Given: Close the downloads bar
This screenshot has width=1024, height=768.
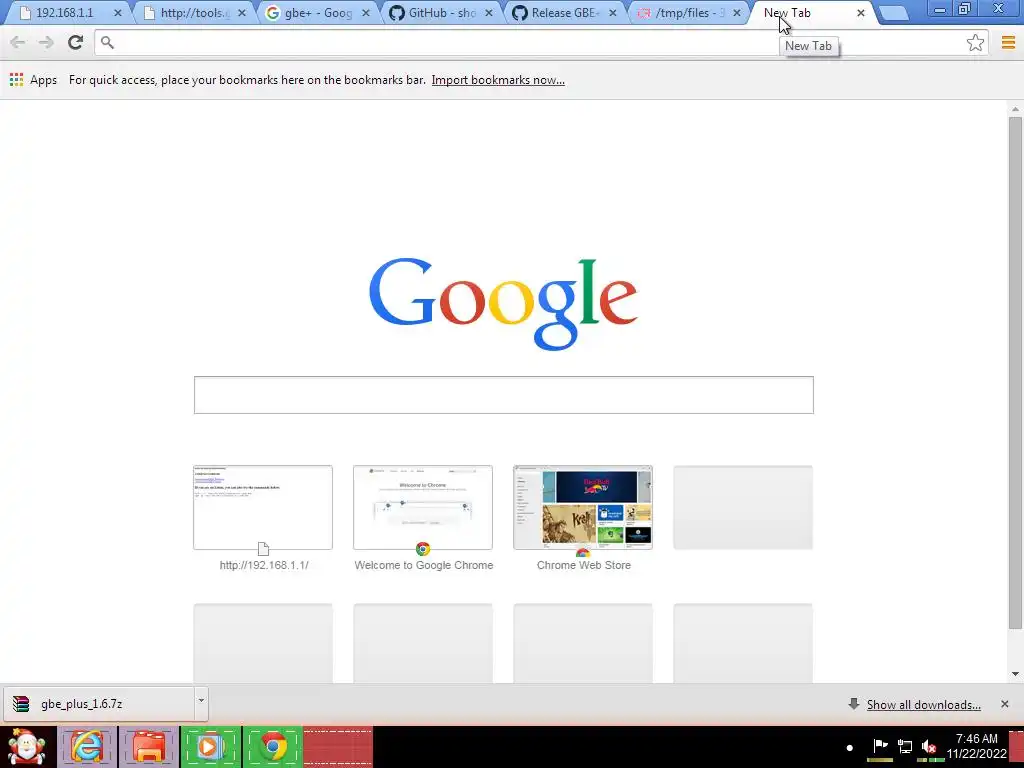Looking at the screenshot, I should click(x=1004, y=704).
